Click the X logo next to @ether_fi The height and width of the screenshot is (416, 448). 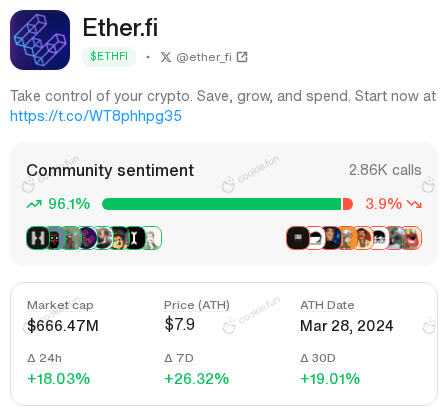(x=166, y=57)
